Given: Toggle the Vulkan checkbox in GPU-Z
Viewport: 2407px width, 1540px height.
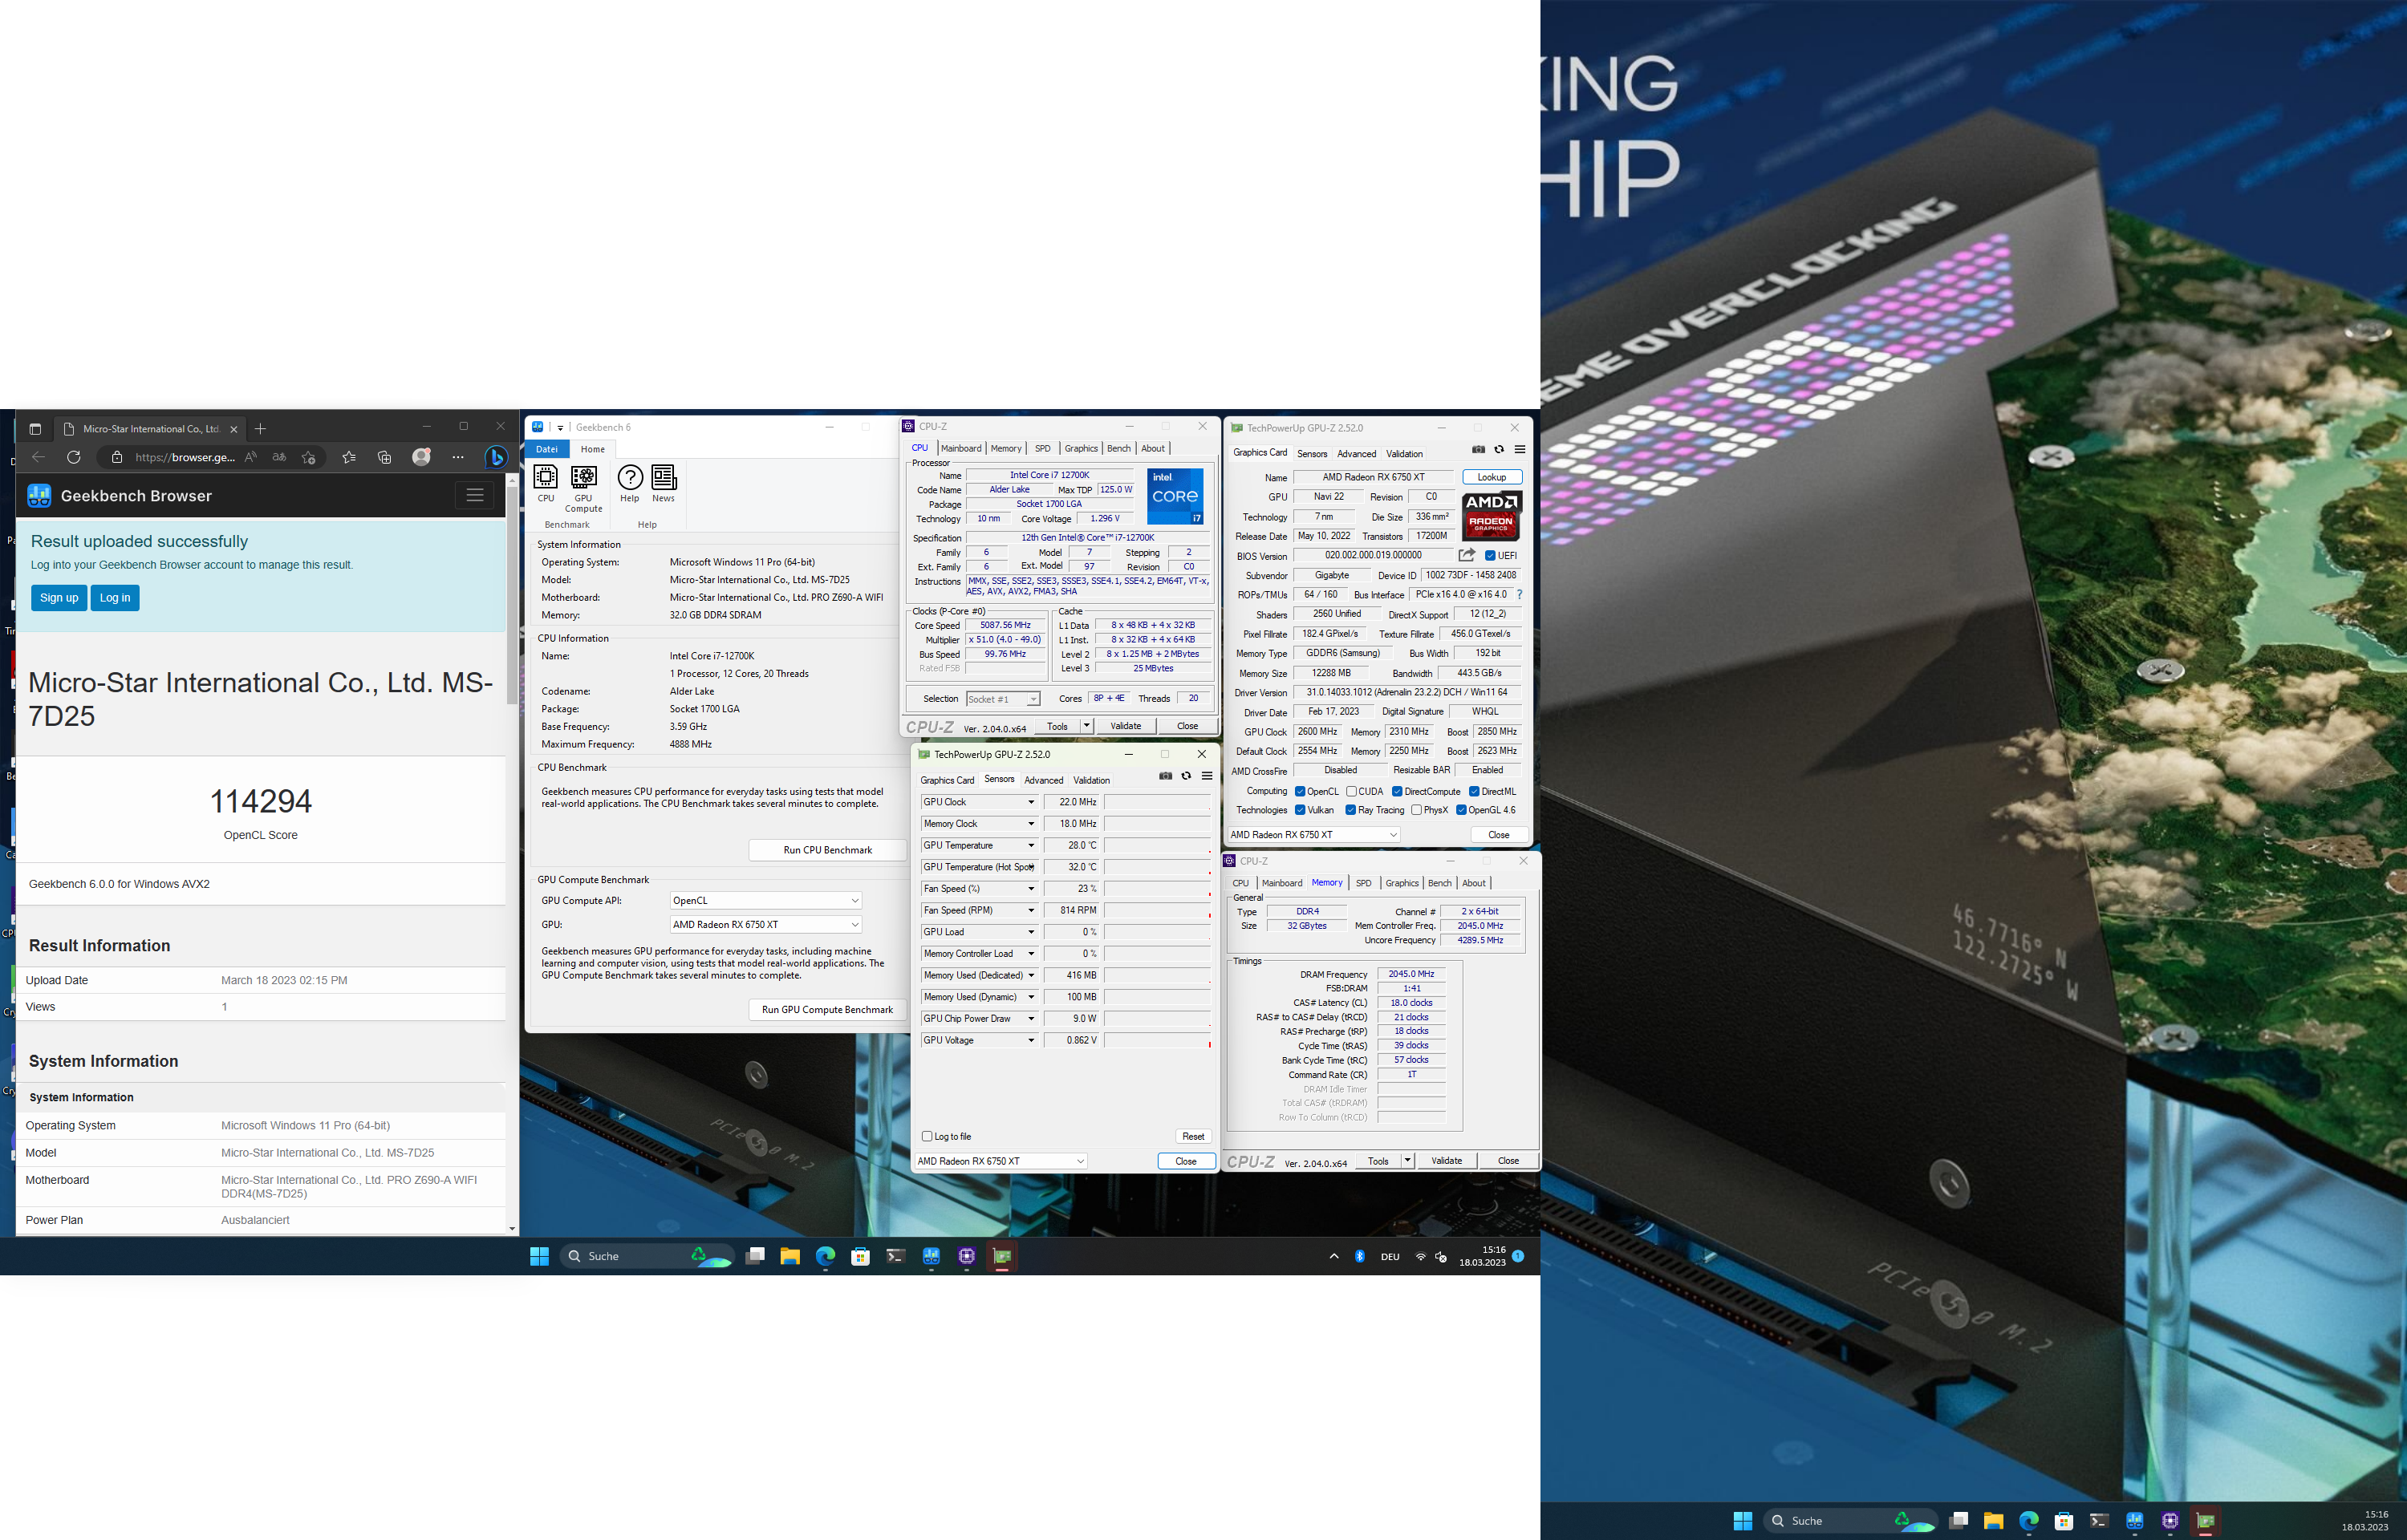Looking at the screenshot, I should tap(1300, 811).
